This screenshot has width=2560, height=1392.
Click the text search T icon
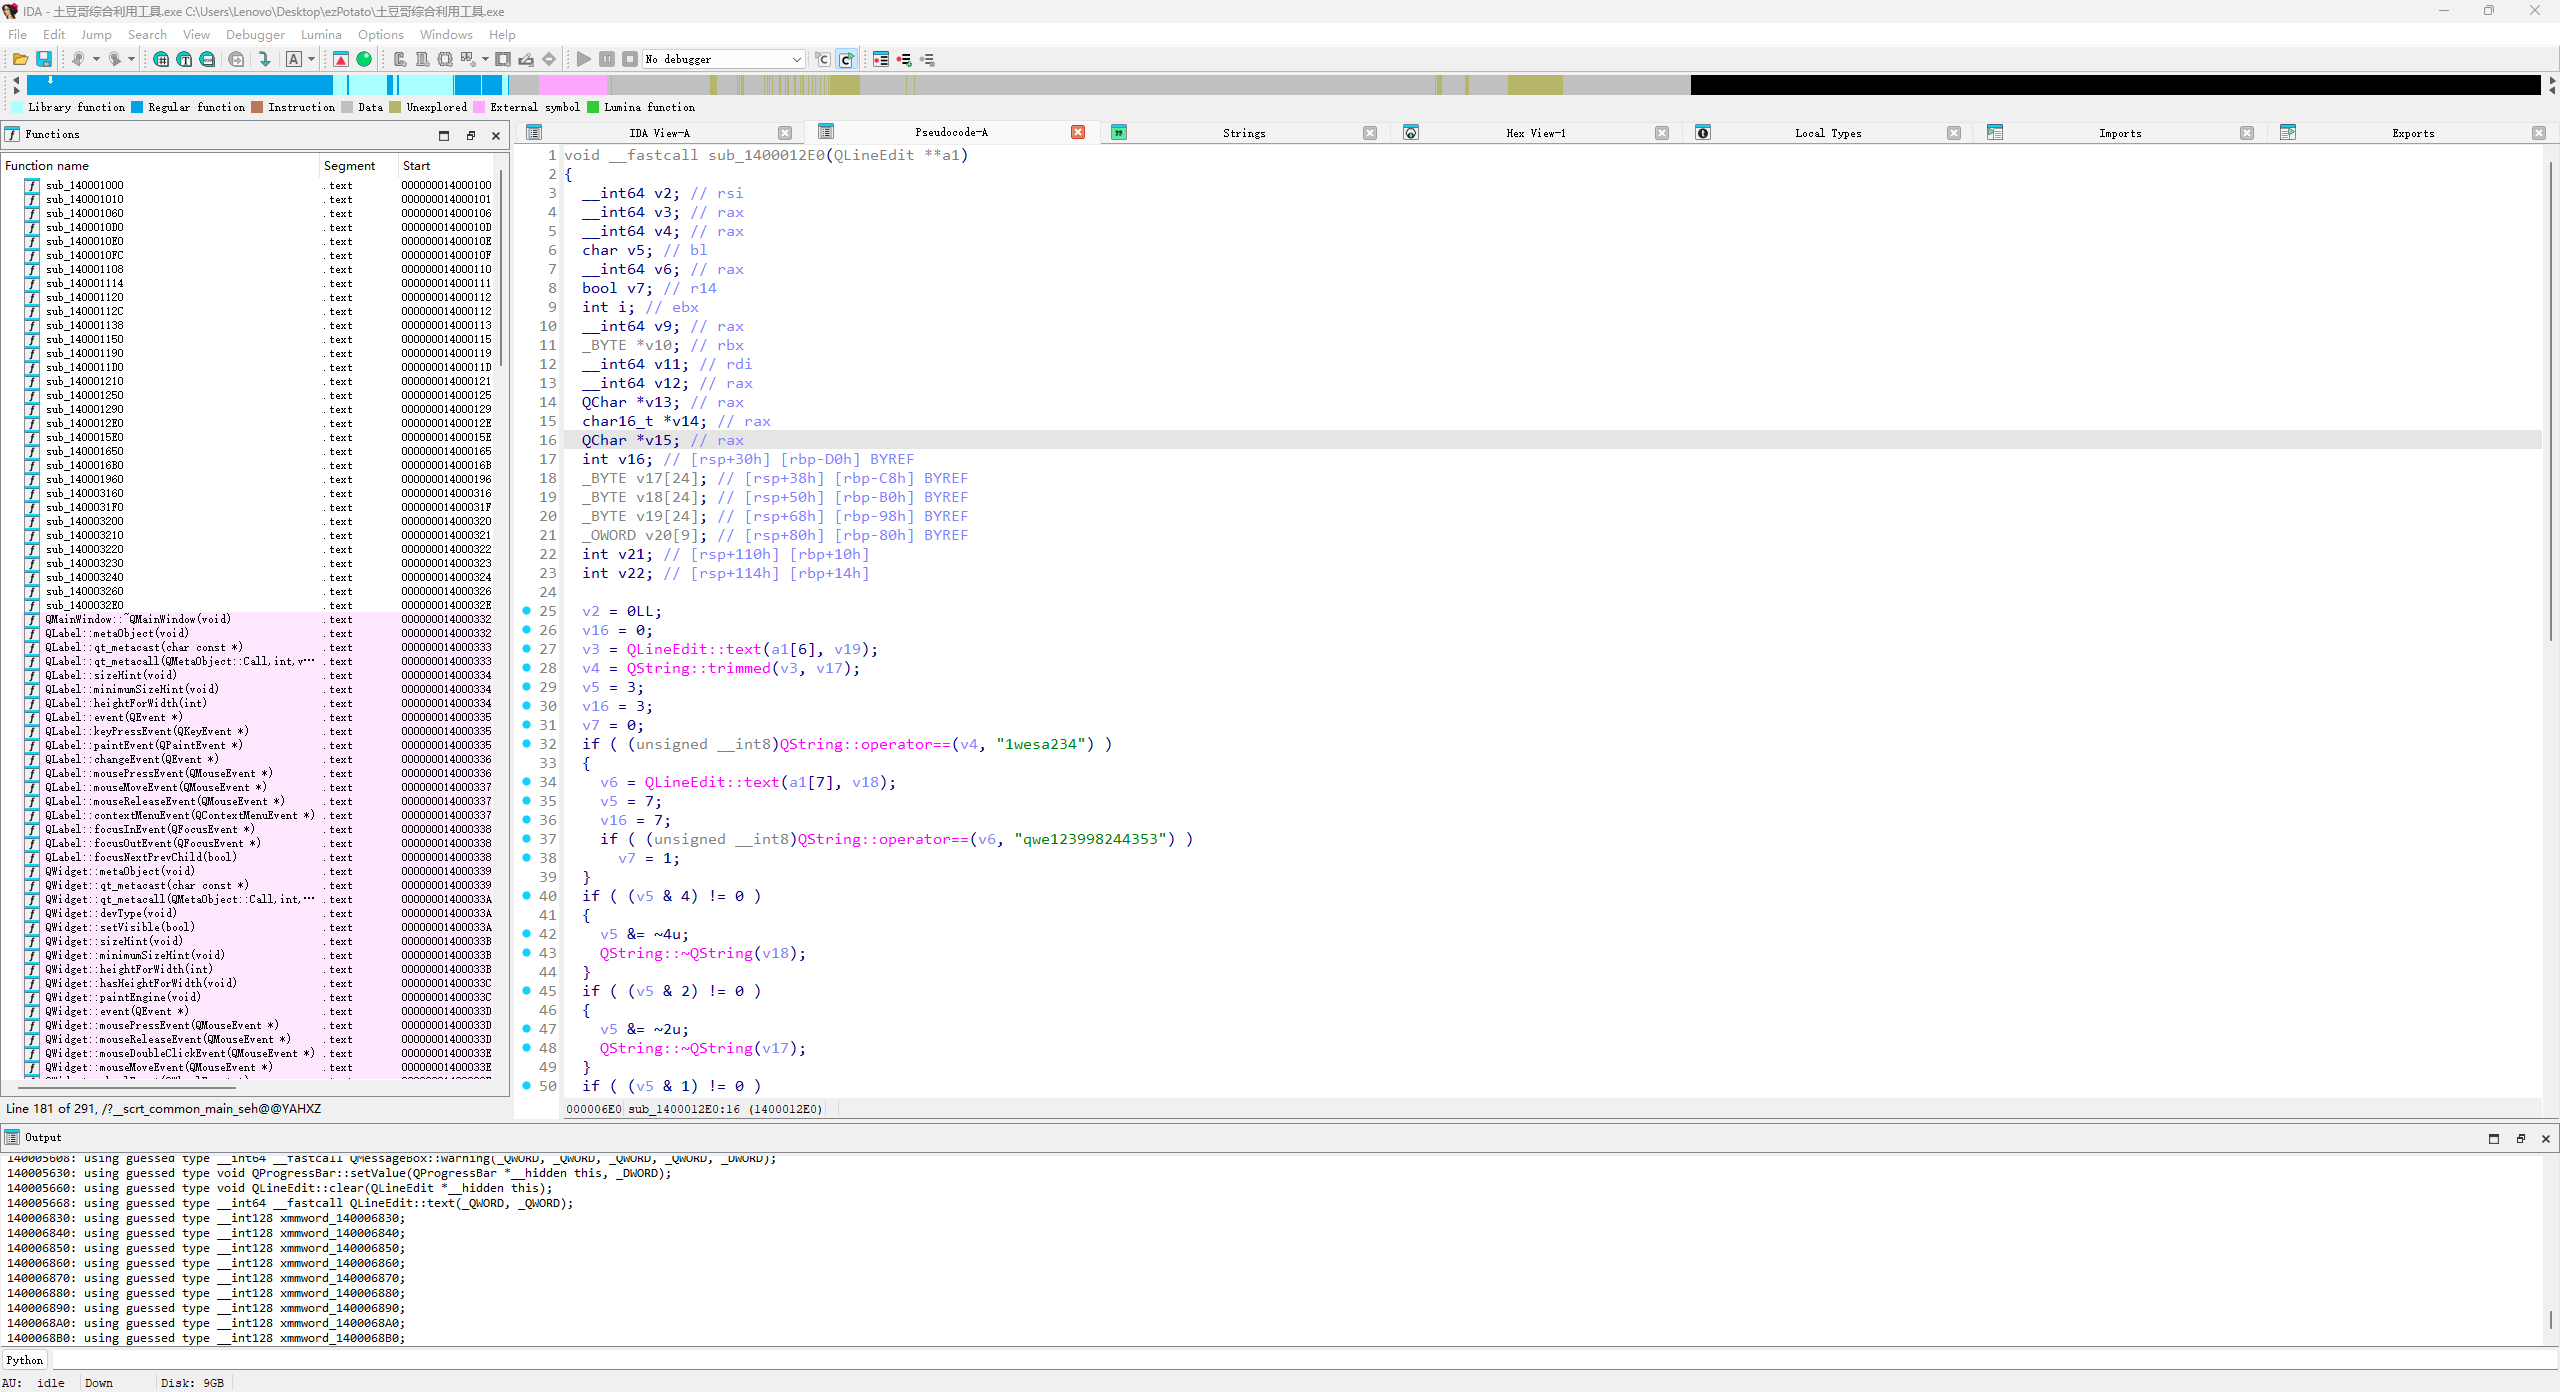184,59
